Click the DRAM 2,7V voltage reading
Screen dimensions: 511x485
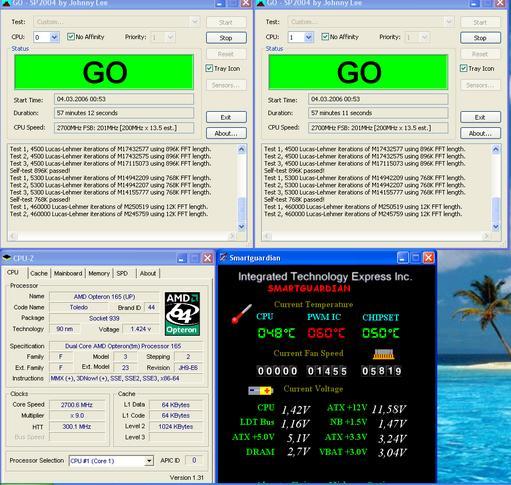[x=299, y=452]
